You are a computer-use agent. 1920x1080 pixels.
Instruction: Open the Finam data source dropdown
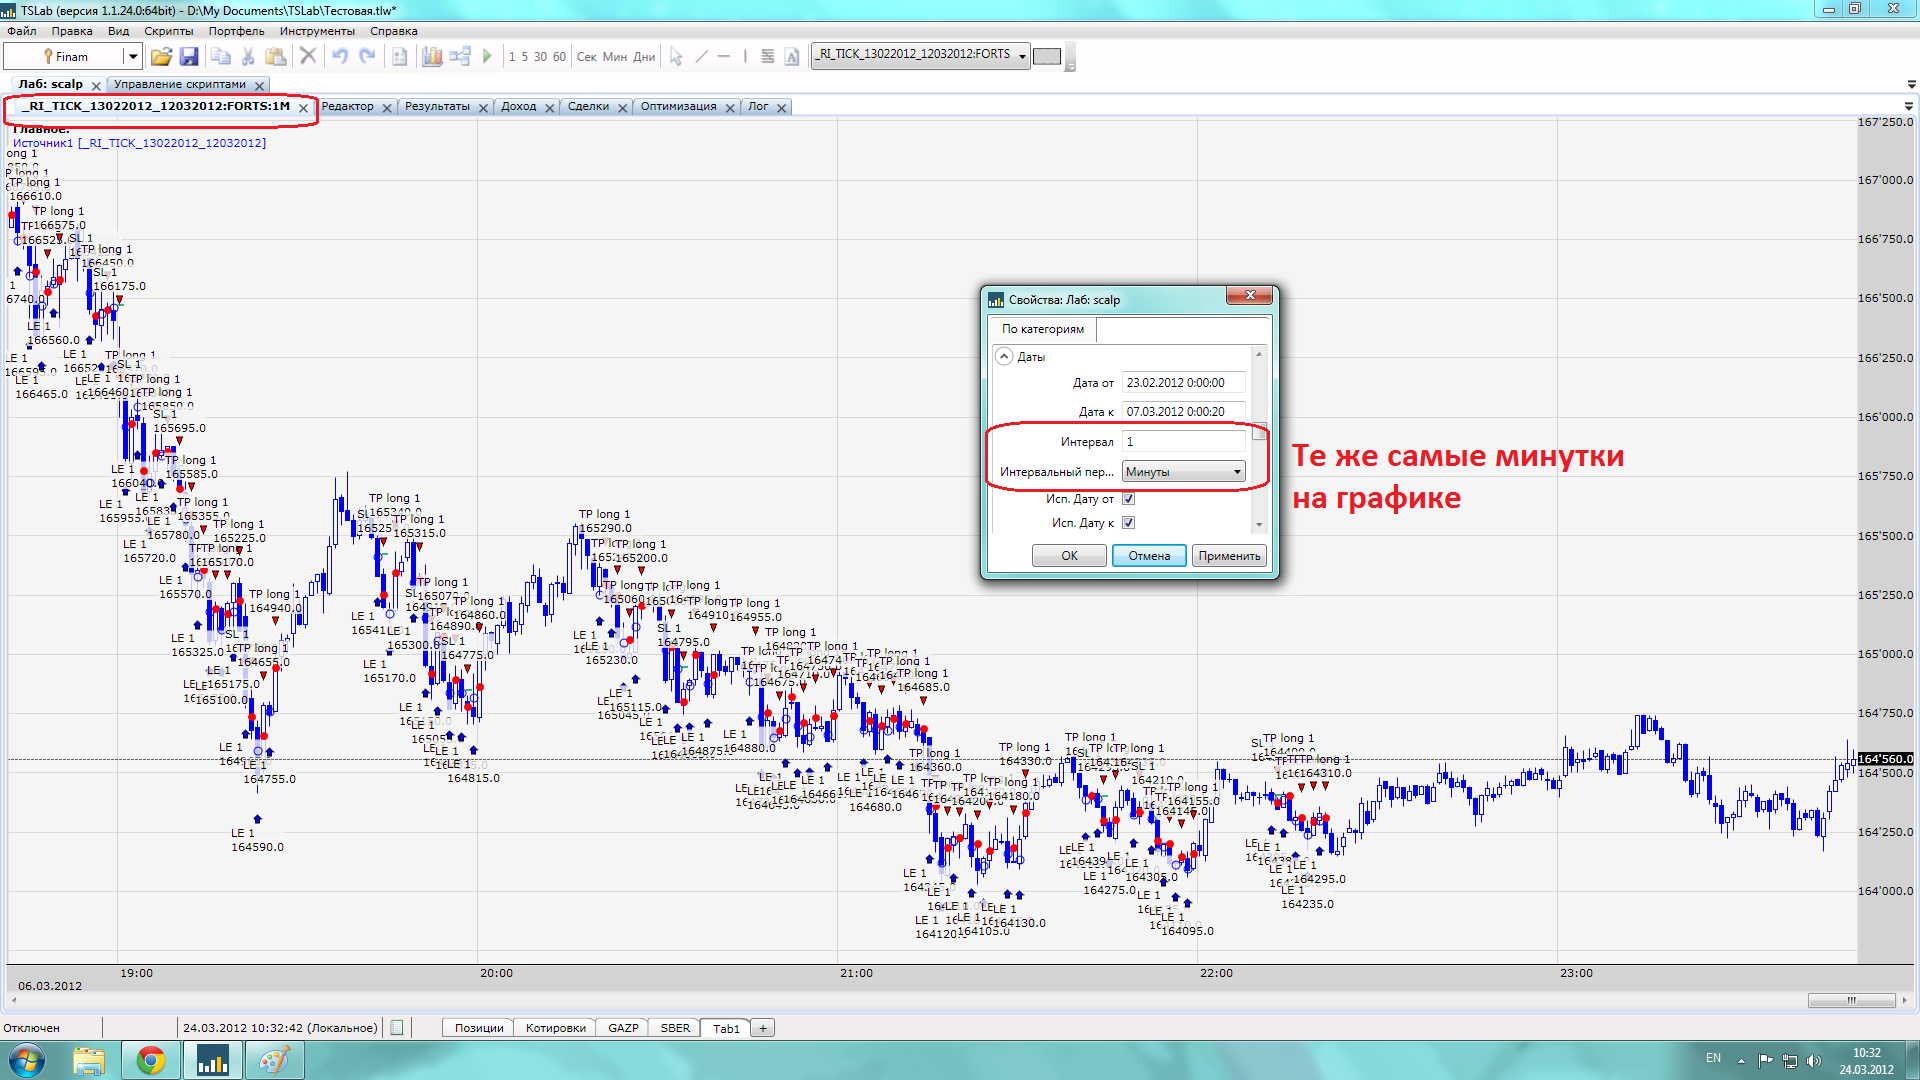point(132,57)
